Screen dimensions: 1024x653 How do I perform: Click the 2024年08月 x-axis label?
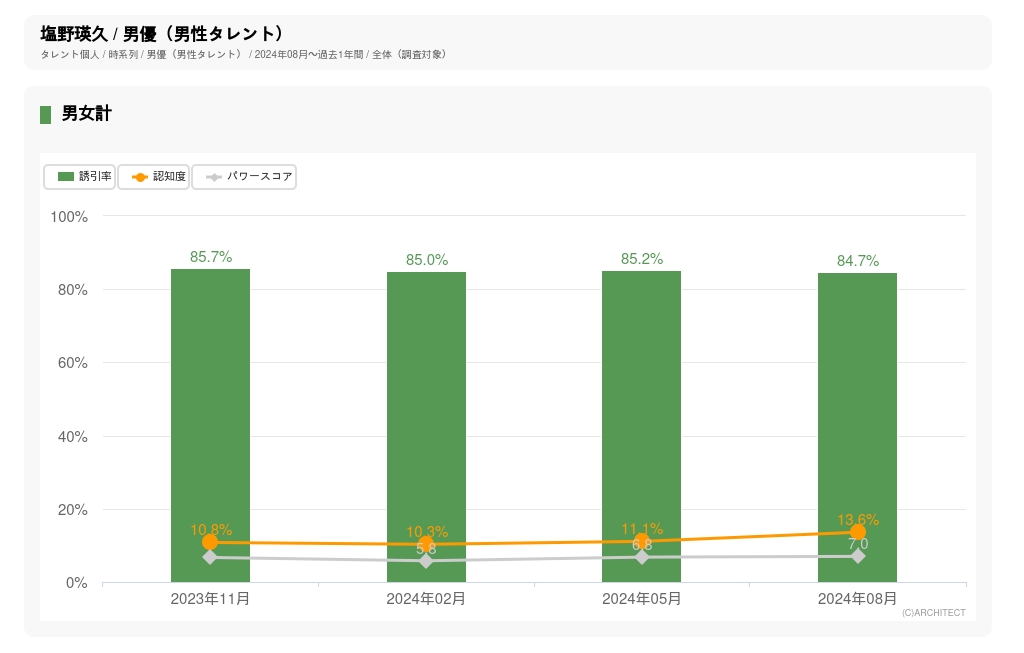click(858, 599)
